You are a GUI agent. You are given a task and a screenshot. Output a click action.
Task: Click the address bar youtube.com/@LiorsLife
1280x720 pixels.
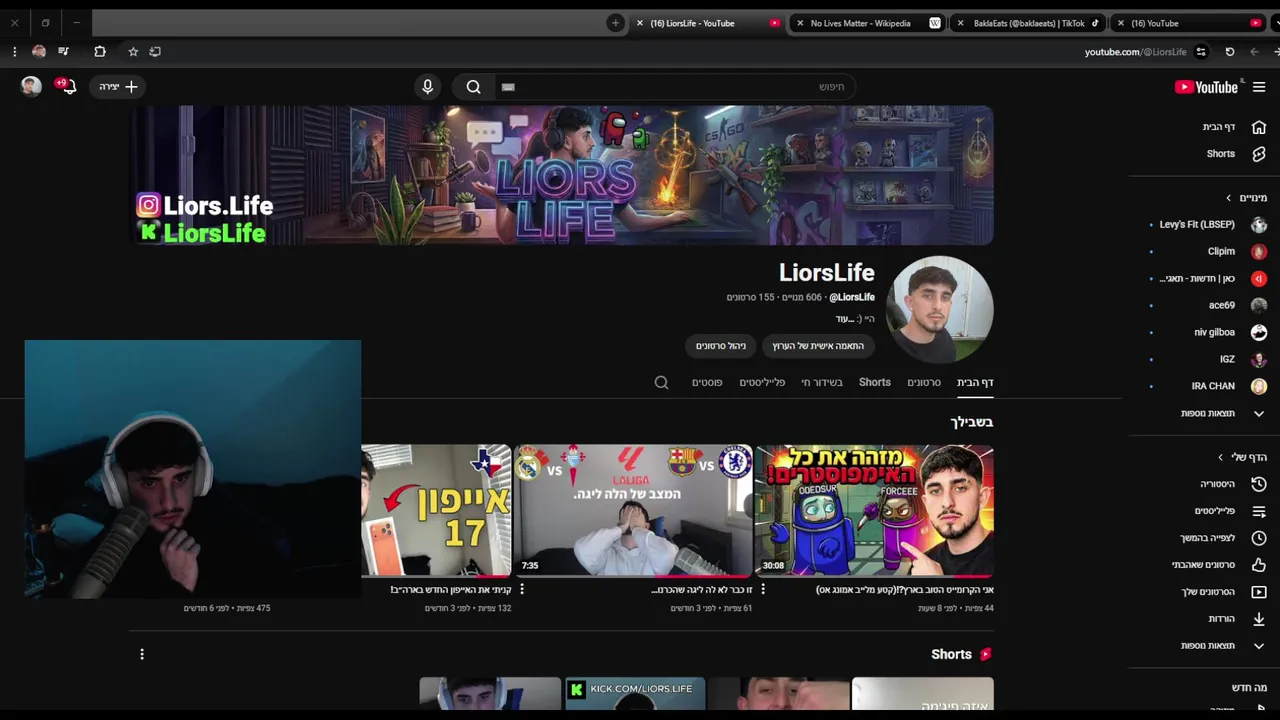pos(1135,52)
